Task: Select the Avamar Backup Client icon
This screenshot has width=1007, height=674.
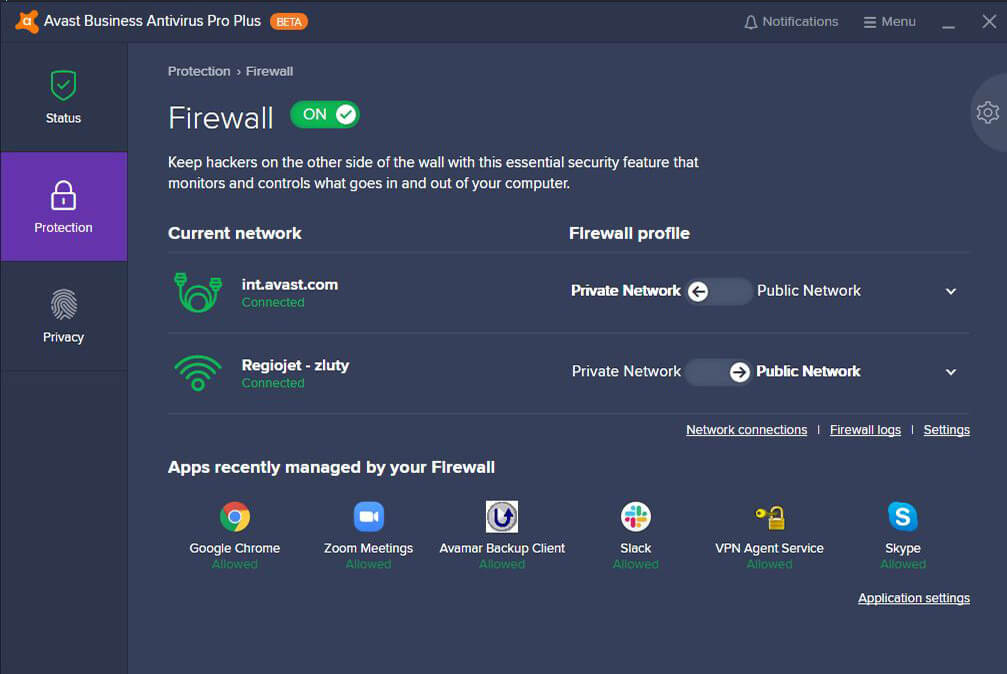Action: pos(501,516)
